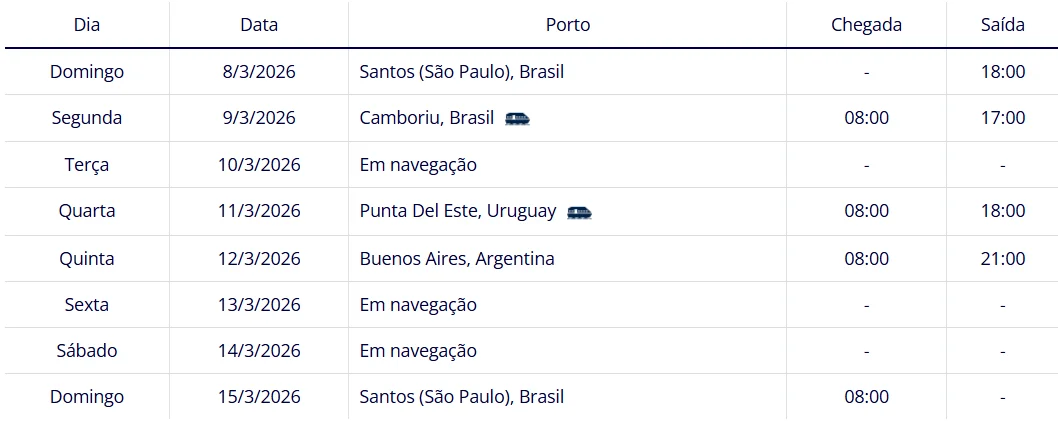The height and width of the screenshot is (421, 1058).
Task: Click the 21:00 departure time
Action: point(1002,258)
